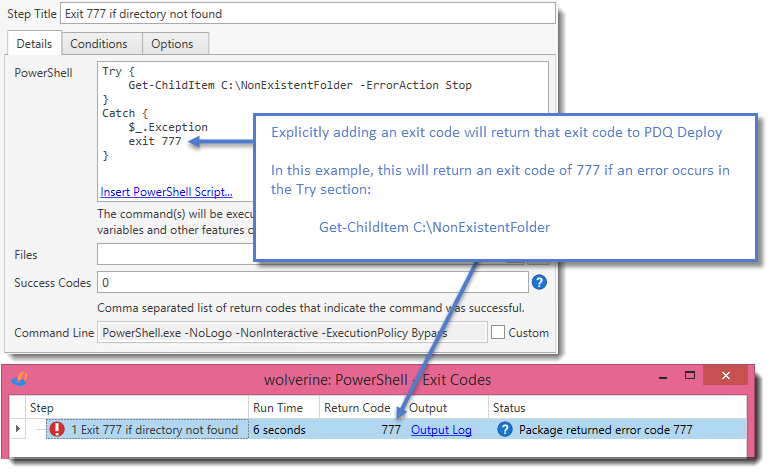The image size is (769, 472).
Task: Sort by the Status column header
Action: point(617,408)
